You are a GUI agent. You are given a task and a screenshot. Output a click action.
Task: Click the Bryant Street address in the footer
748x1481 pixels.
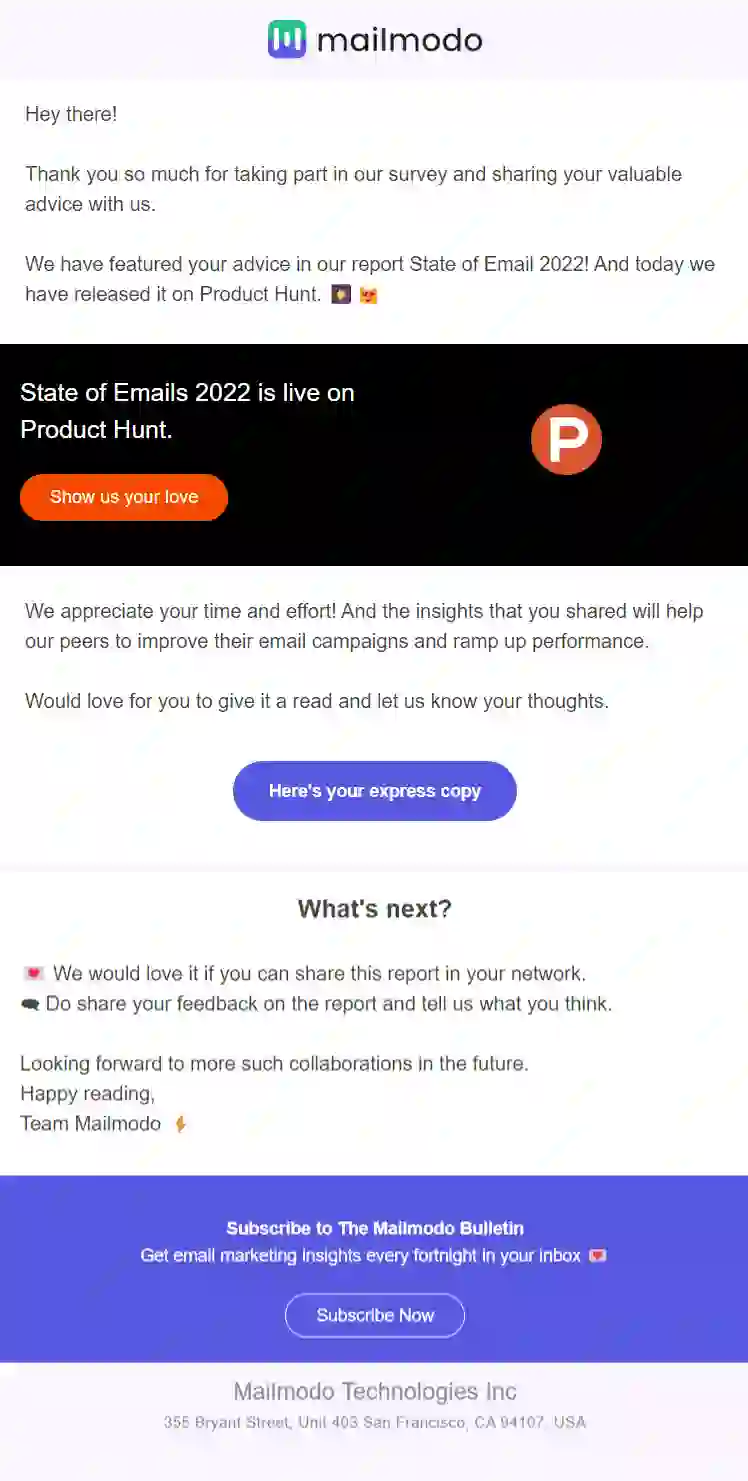(x=374, y=1422)
